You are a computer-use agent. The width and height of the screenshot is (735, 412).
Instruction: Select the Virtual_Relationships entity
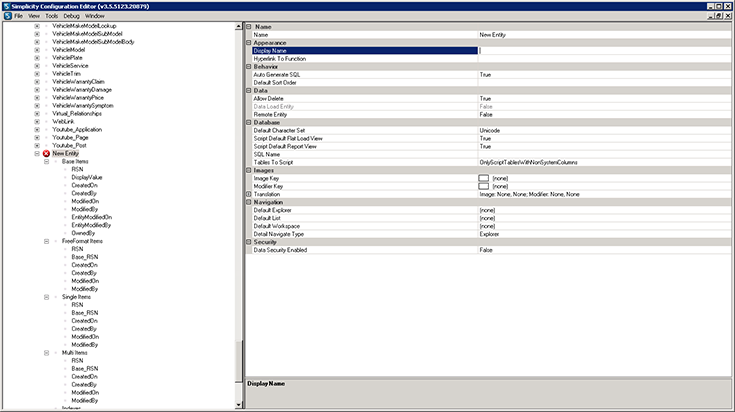coord(77,113)
